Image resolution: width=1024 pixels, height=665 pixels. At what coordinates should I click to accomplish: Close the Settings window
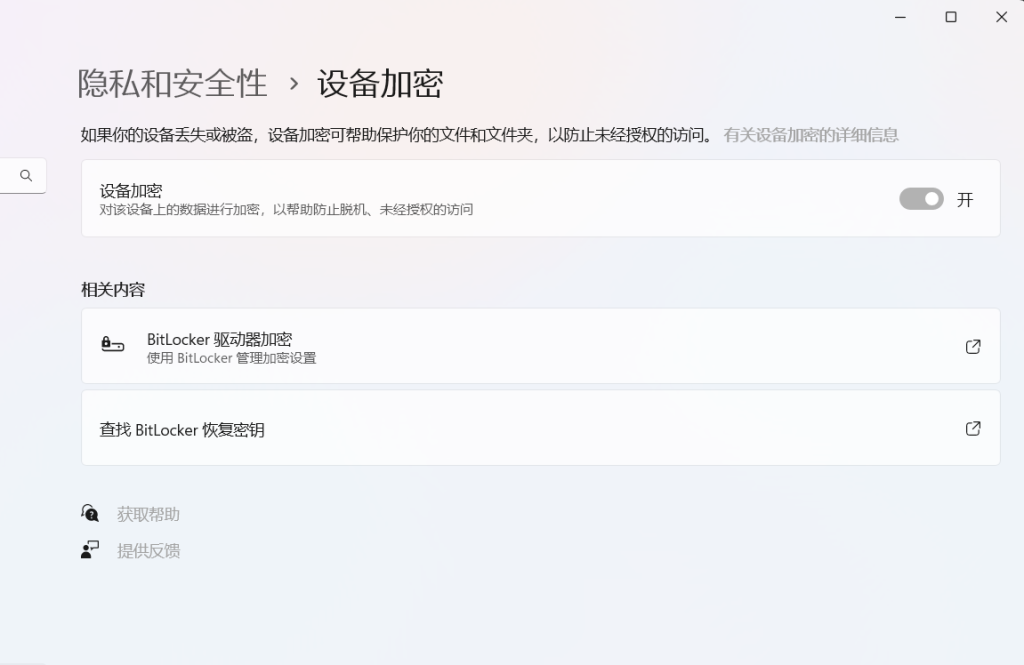coord(1001,17)
